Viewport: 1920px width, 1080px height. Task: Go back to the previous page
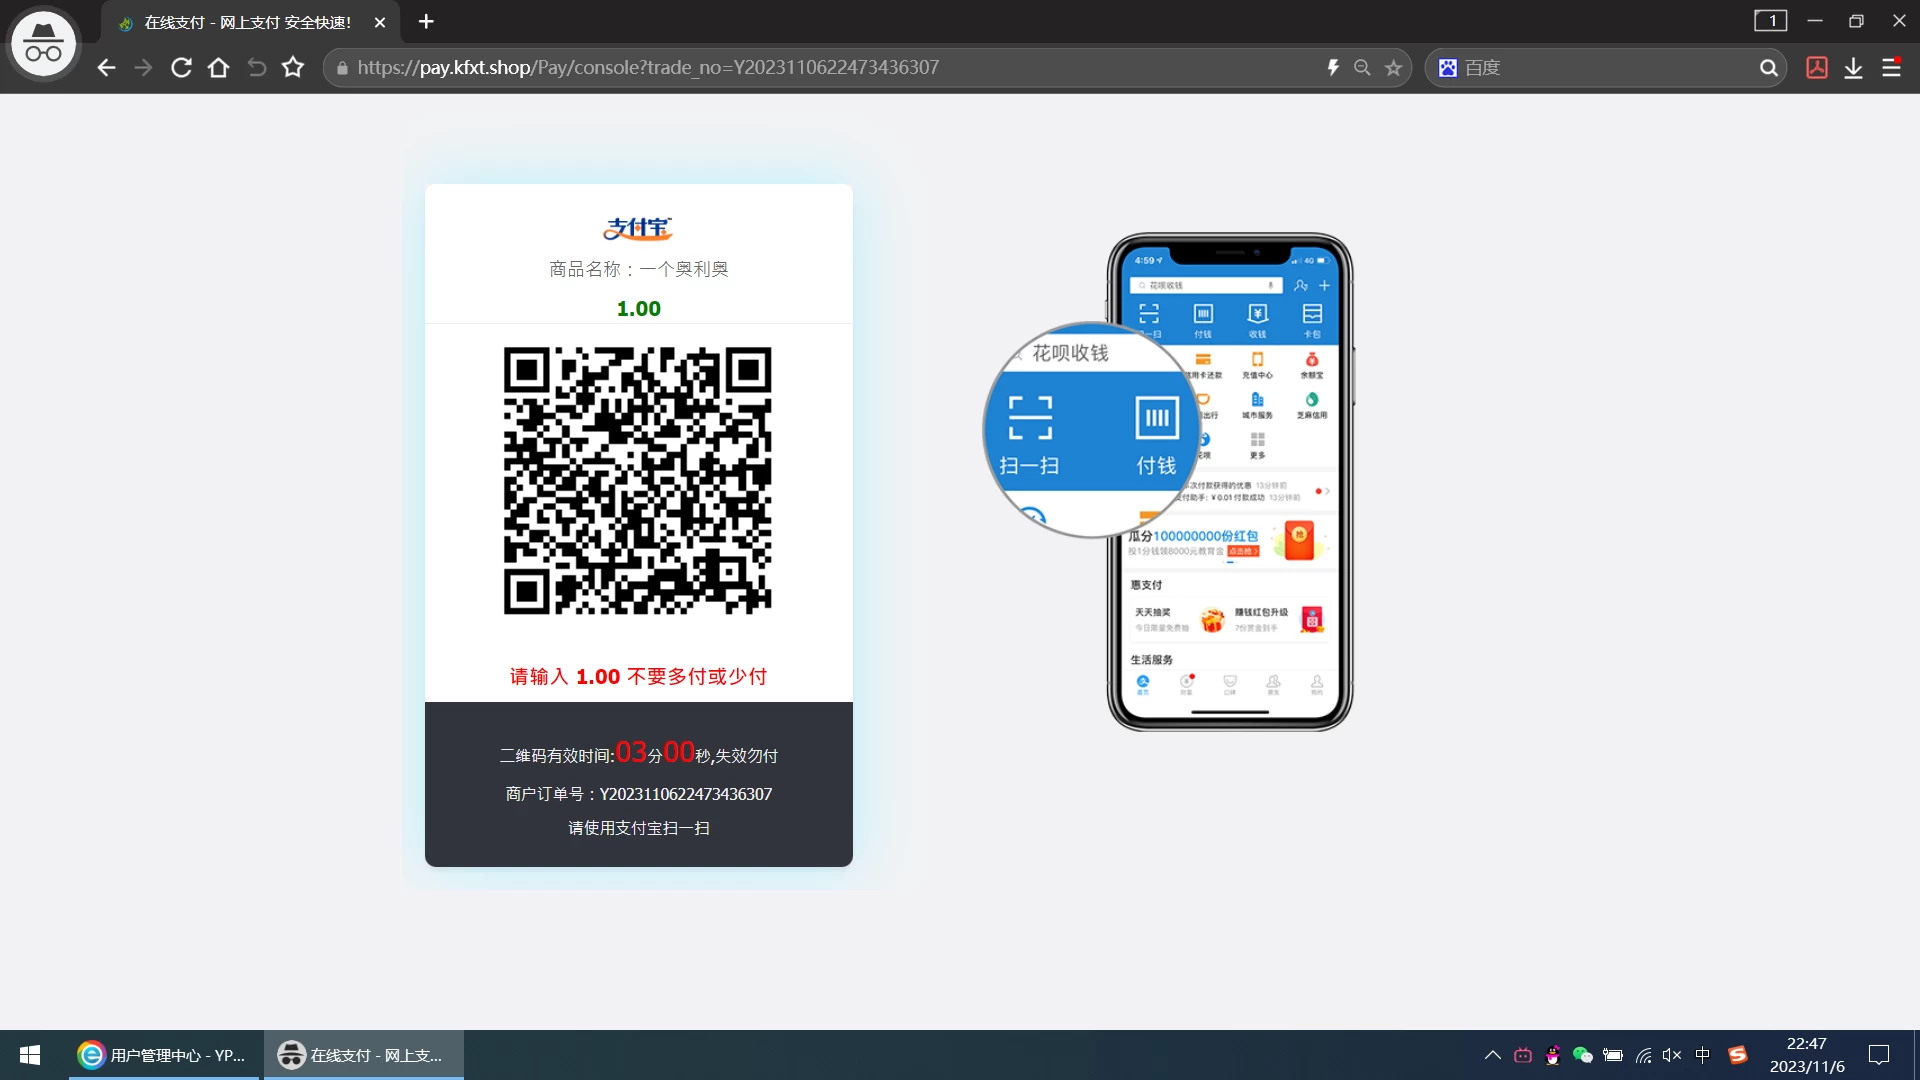point(106,68)
